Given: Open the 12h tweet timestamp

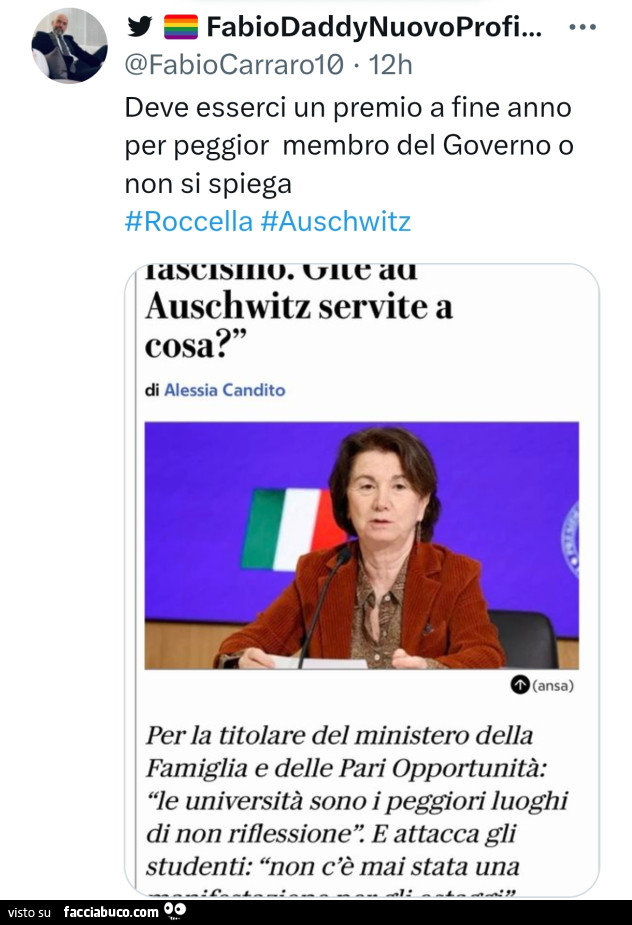Looking at the screenshot, I should coord(390,65).
